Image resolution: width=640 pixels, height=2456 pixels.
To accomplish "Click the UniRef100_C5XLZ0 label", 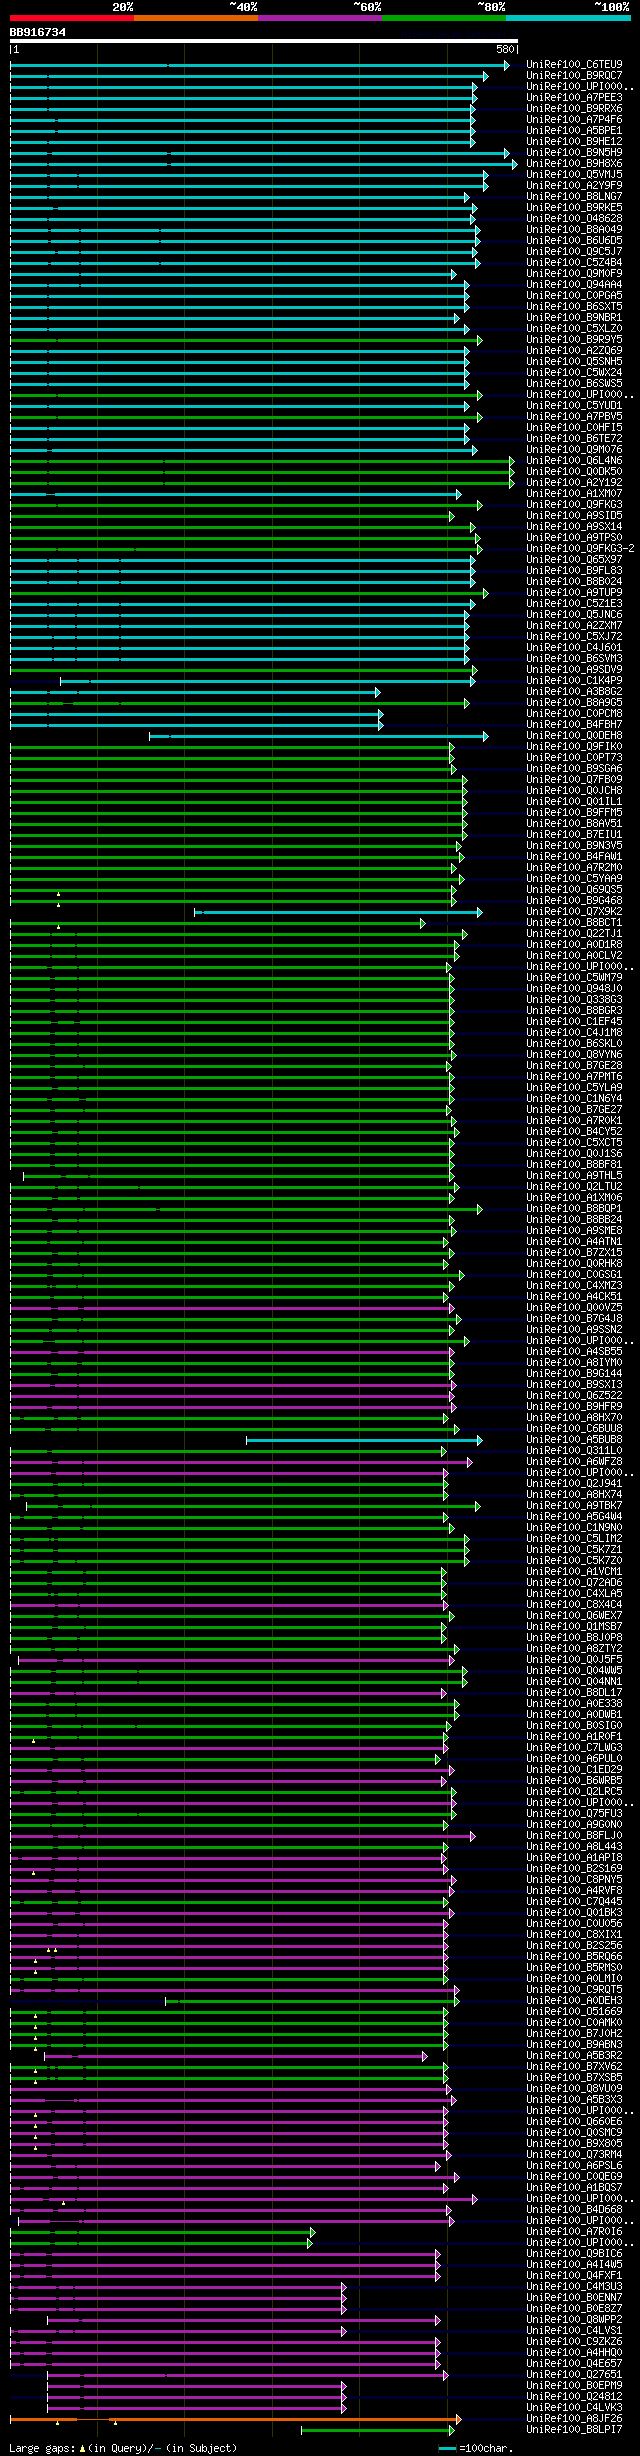I will click(x=574, y=328).
